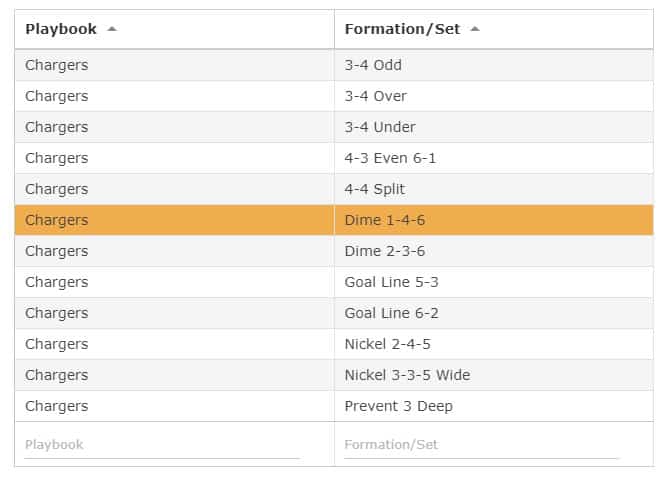Click the Formation/Set column sort arrow

475,29
